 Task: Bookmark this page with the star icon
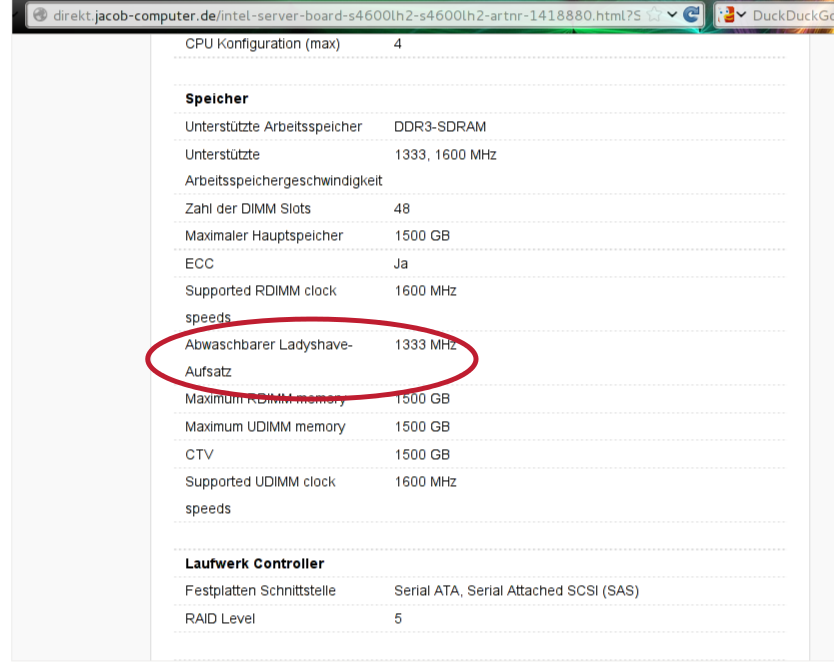pos(653,15)
